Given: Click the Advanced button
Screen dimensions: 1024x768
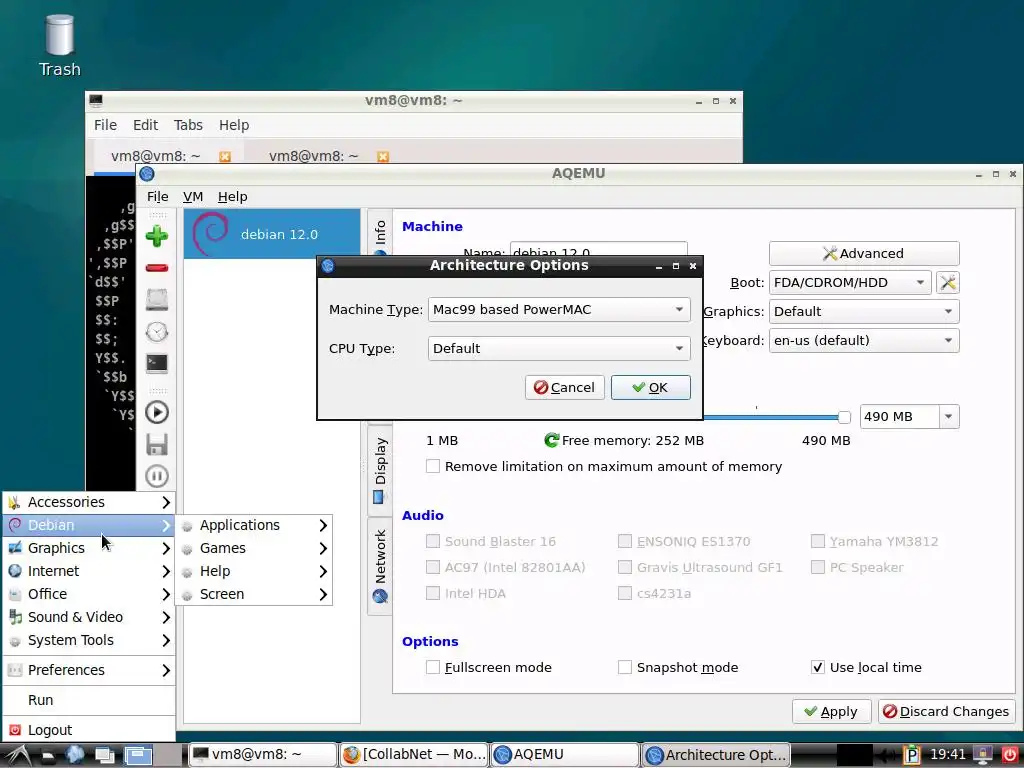Looking at the screenshot, I should click(x=864, y=253).
